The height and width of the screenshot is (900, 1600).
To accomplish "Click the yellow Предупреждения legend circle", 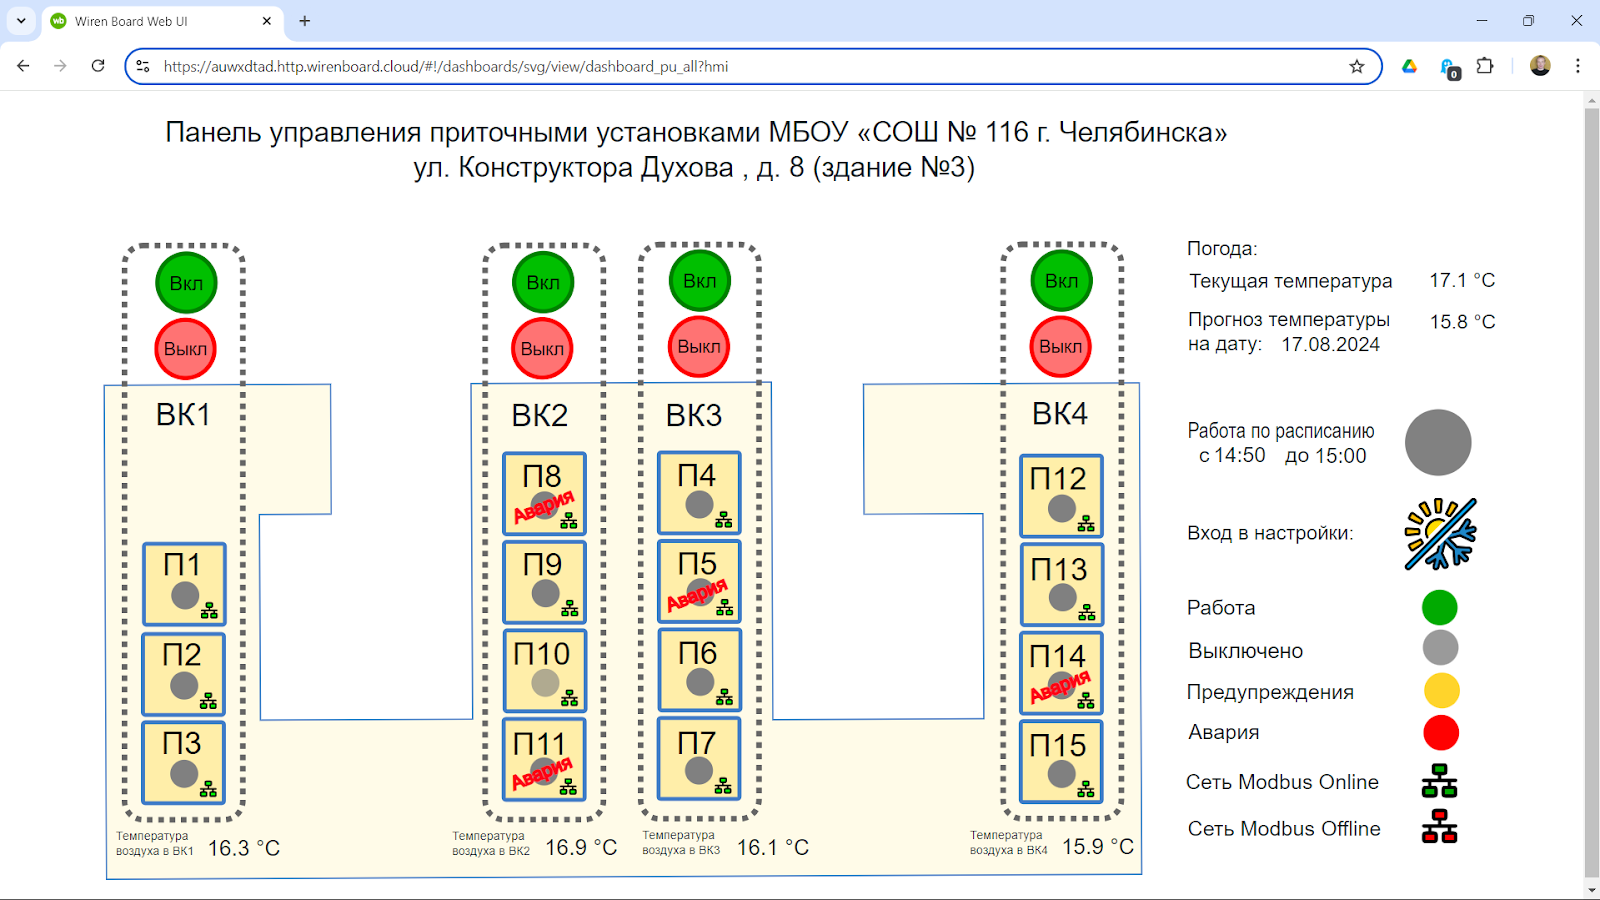I will [x=1441, y=690].
